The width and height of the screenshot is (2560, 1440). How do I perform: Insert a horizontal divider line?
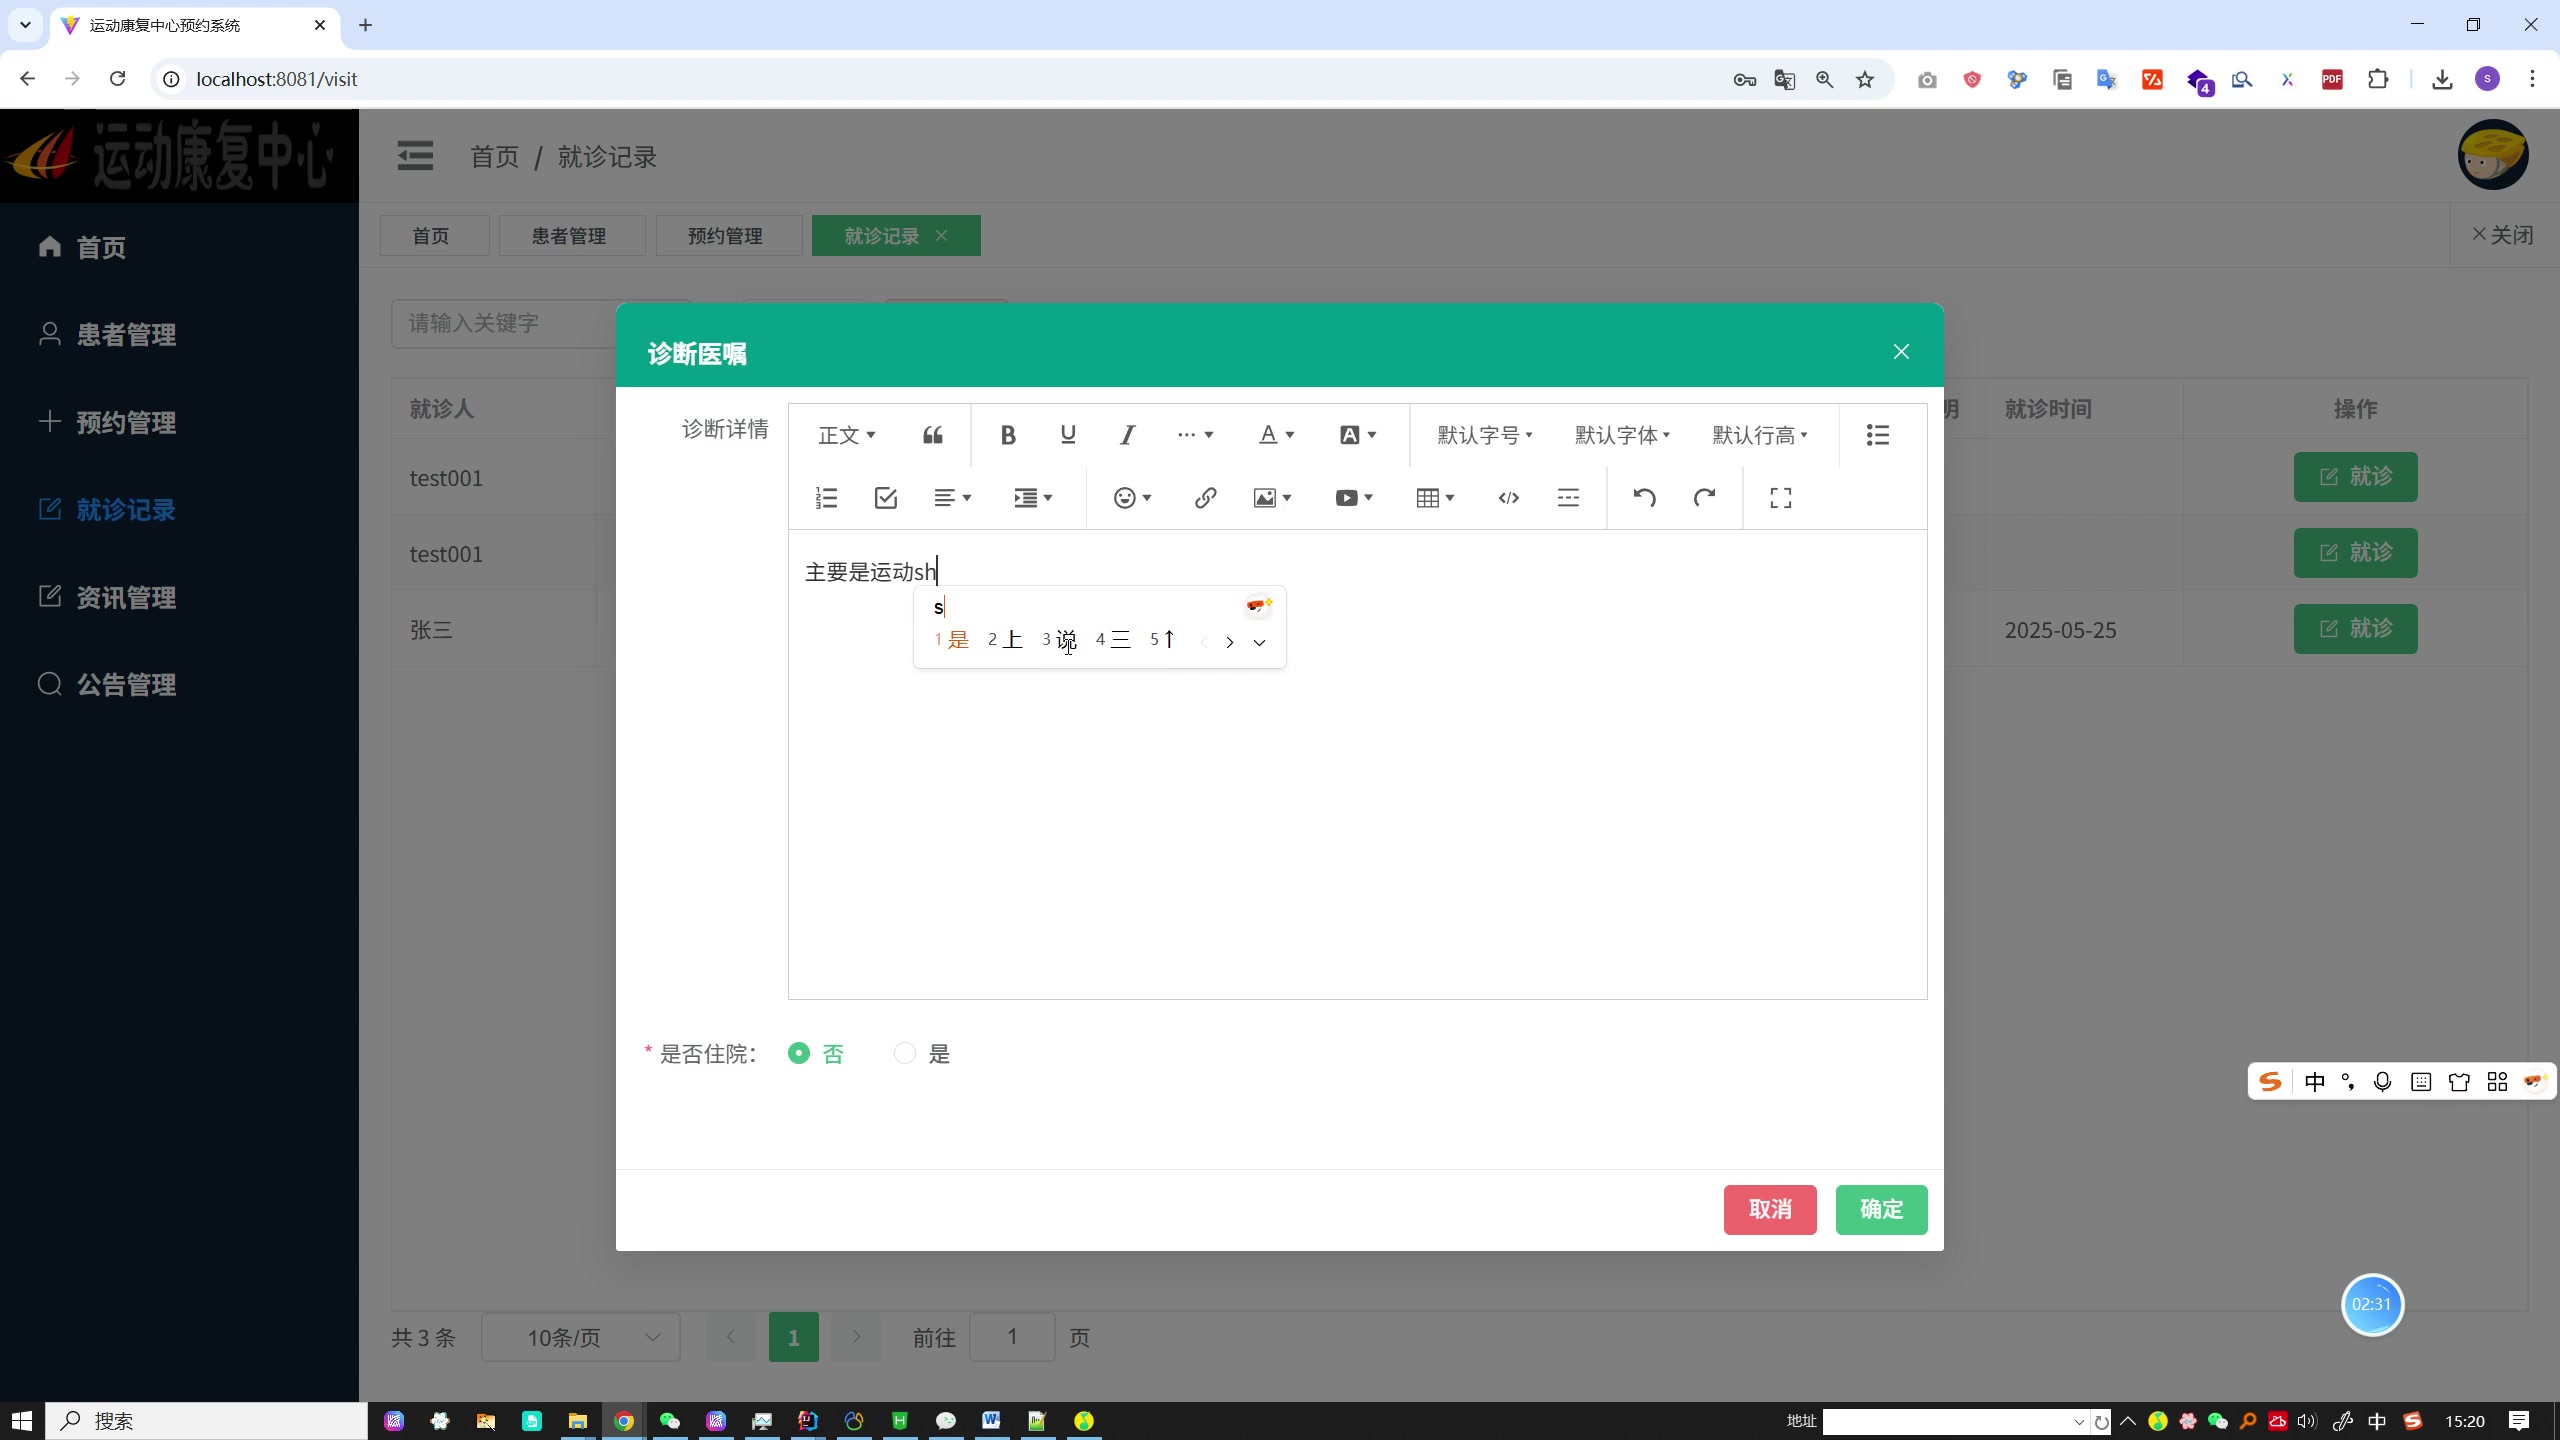click(x=1568, y=498)
